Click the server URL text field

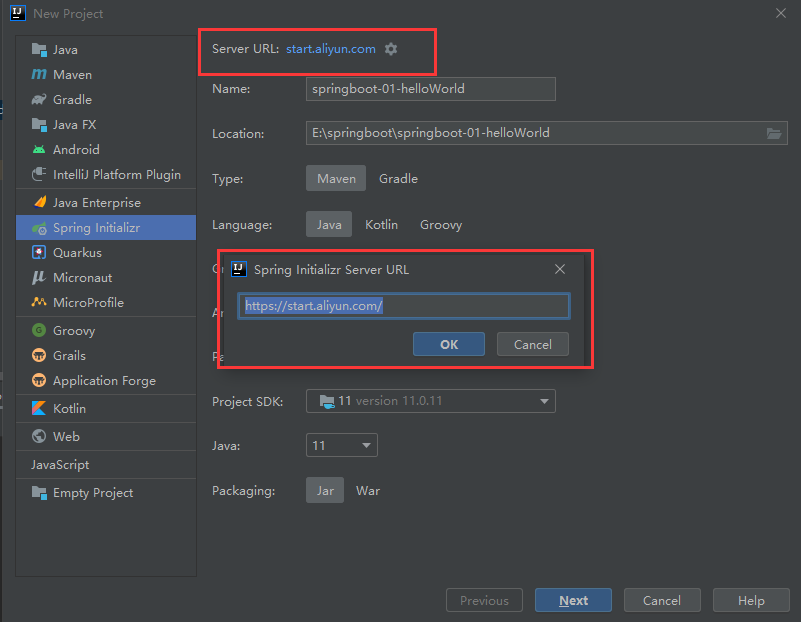(x=404, y=306)
